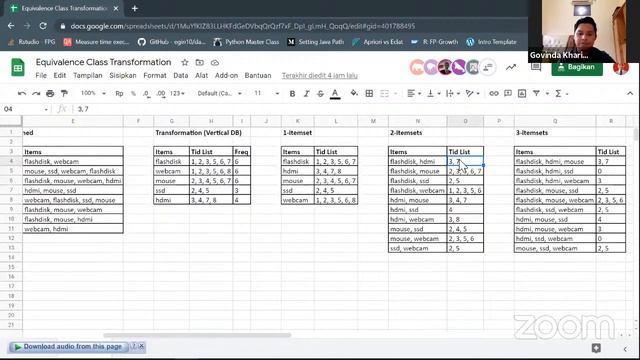Open vertical align options
This screenshot has width=640, height=360.
433,93
